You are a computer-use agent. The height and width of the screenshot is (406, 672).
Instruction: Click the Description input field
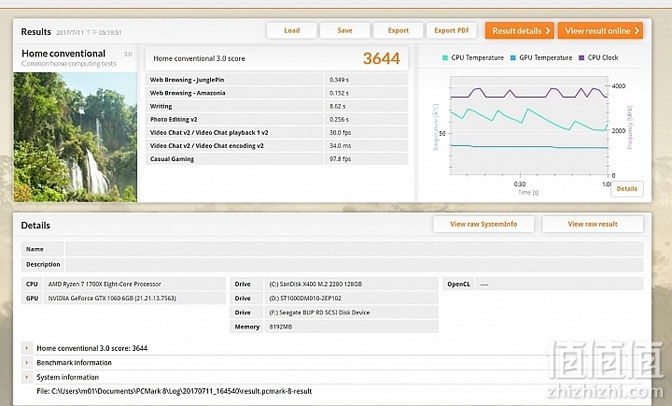click(354, 265)
